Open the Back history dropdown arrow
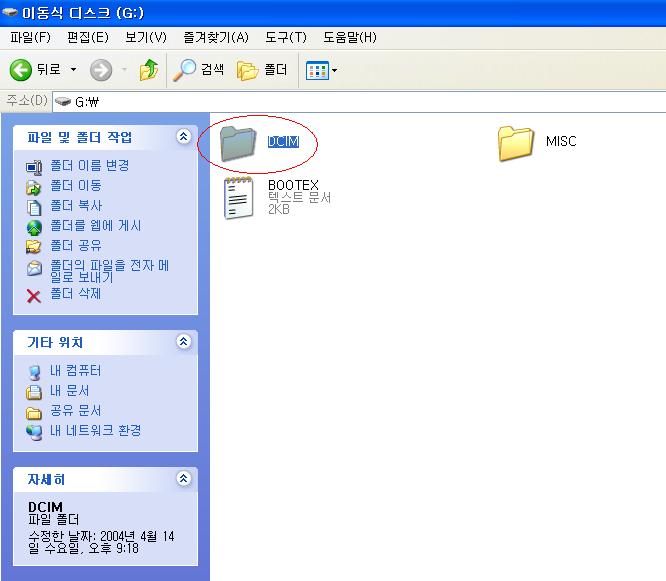Screen dimensions: 666x581 73,69
